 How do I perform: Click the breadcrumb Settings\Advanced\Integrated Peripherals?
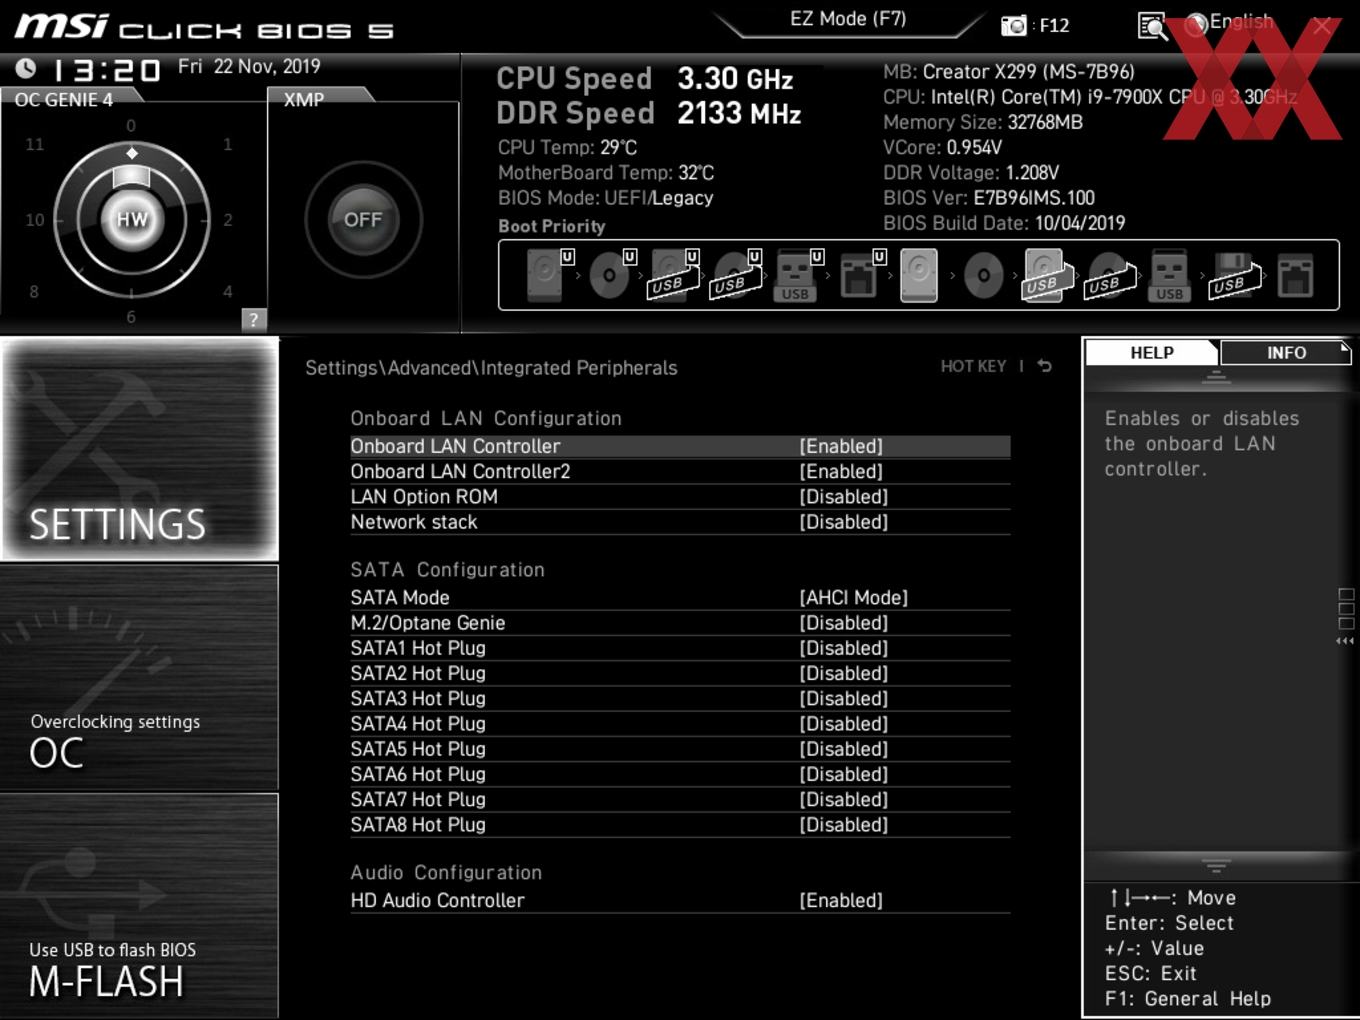tap(491, 368)
